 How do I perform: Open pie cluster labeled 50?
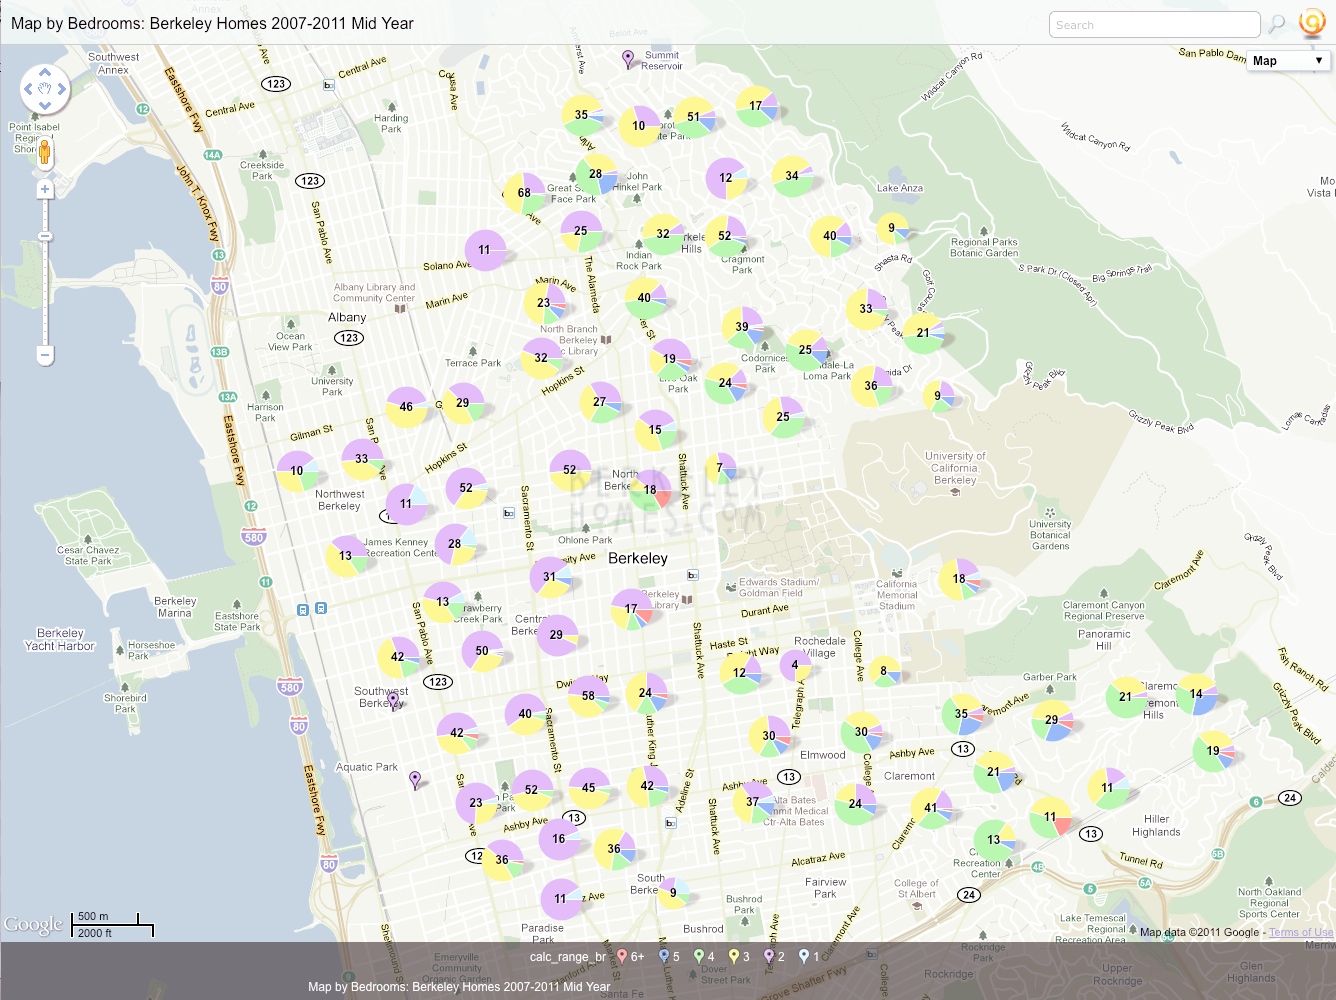[x=482, y=651]
